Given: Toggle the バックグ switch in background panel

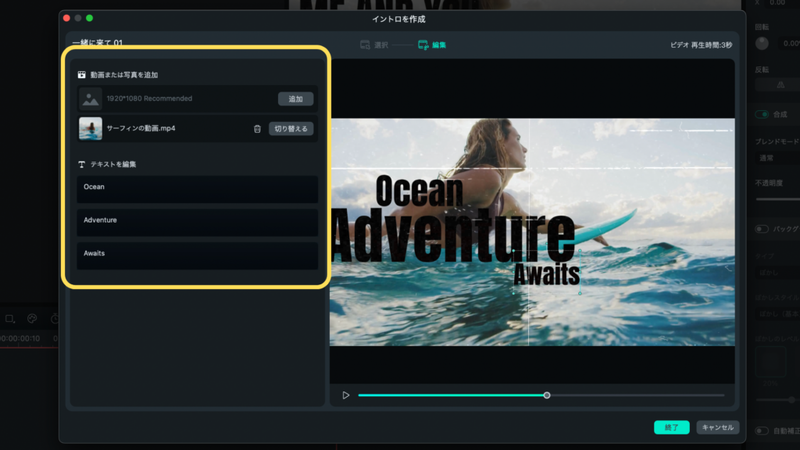Looking at the screenshot, I should click(x=762, y=229).
